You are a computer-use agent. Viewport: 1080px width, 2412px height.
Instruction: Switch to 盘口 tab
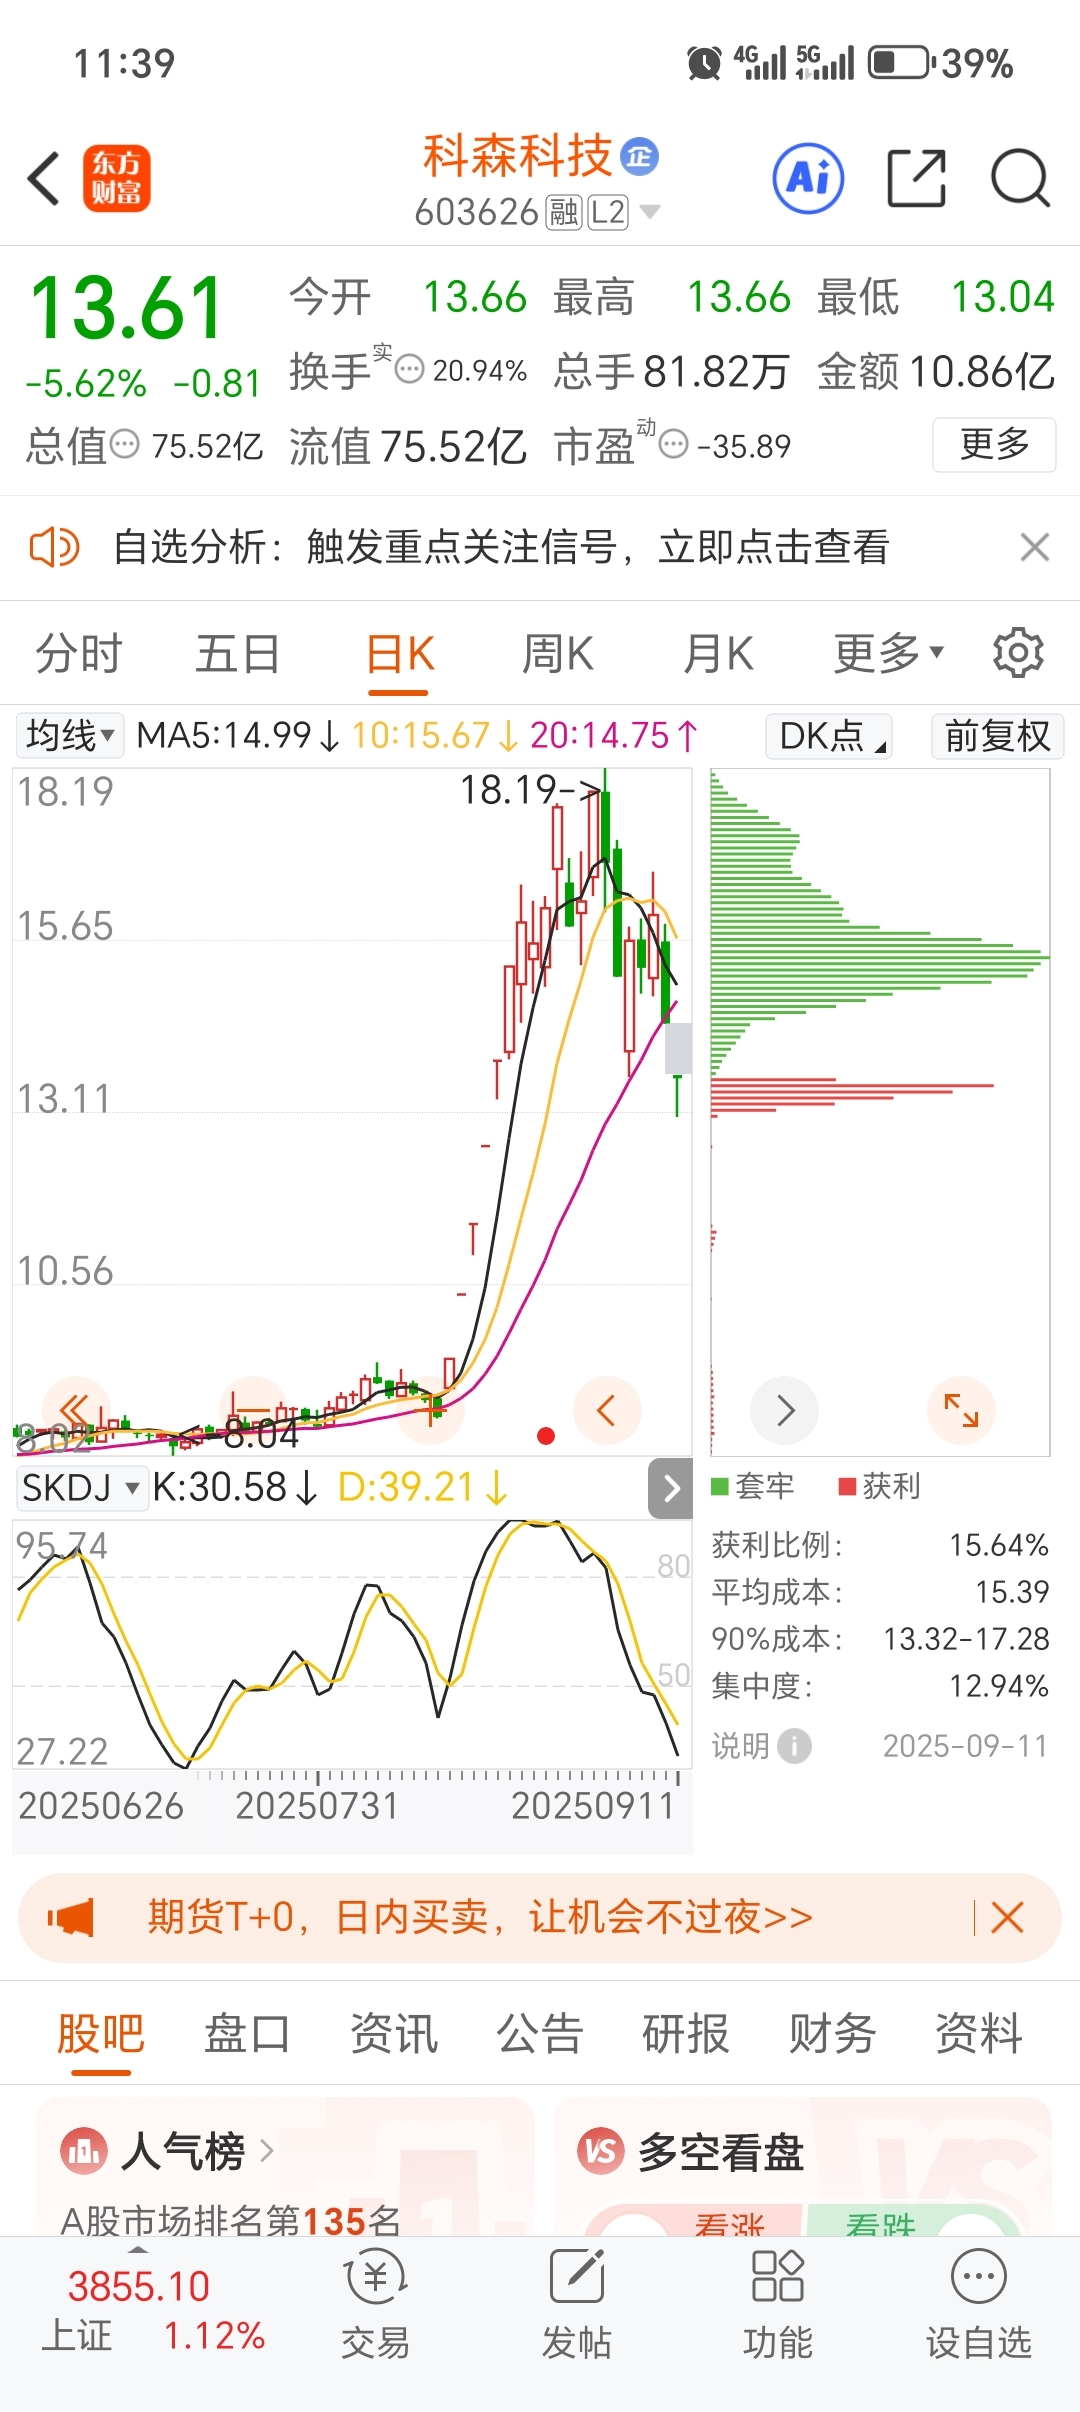[x=247, y=2033]
